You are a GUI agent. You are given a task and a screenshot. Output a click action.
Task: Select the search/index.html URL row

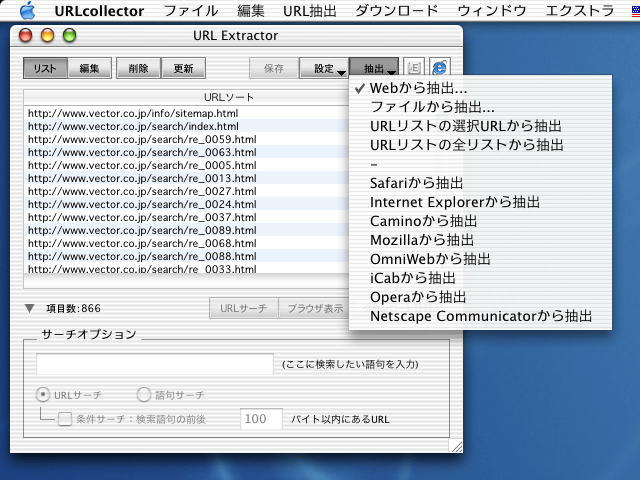pyautogui.click(x=187, y=126)
